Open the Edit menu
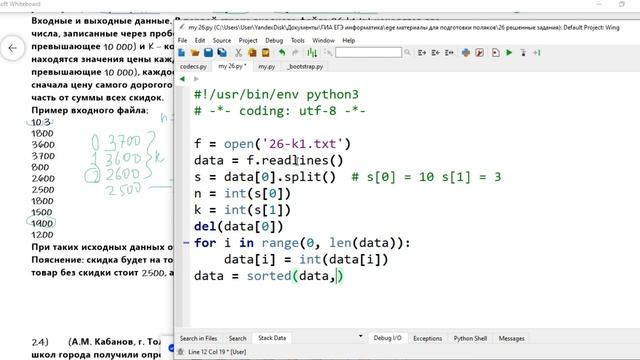Viewport: 640px width, 360px height. pos(200,40)
